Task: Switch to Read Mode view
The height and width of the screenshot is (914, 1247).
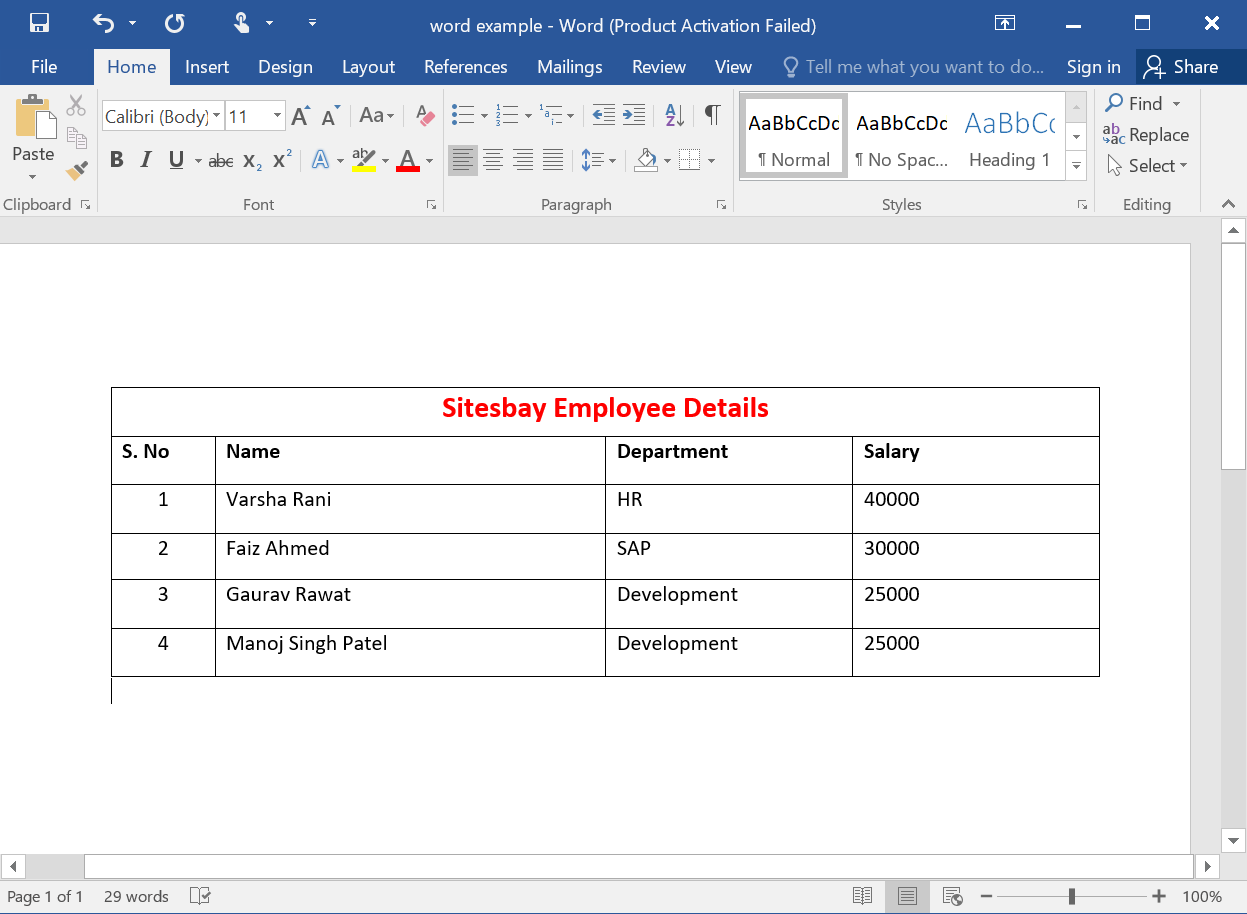Action: click(862, 896)
